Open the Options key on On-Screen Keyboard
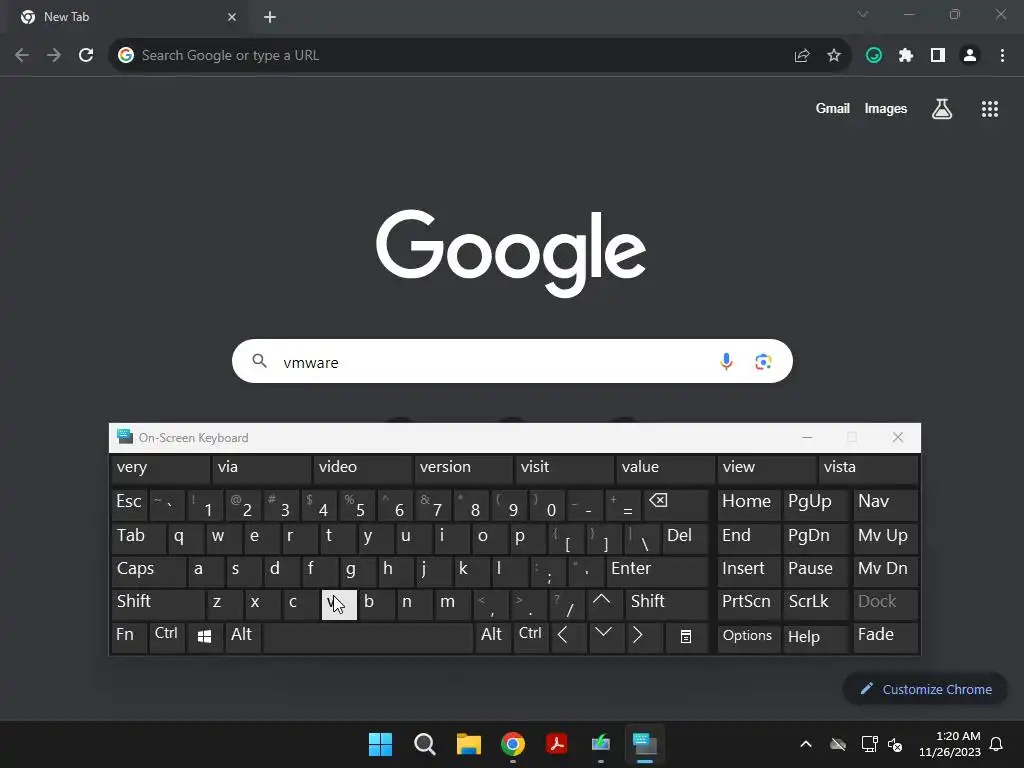Screen dimensions: 1024x768 point(748,637)
